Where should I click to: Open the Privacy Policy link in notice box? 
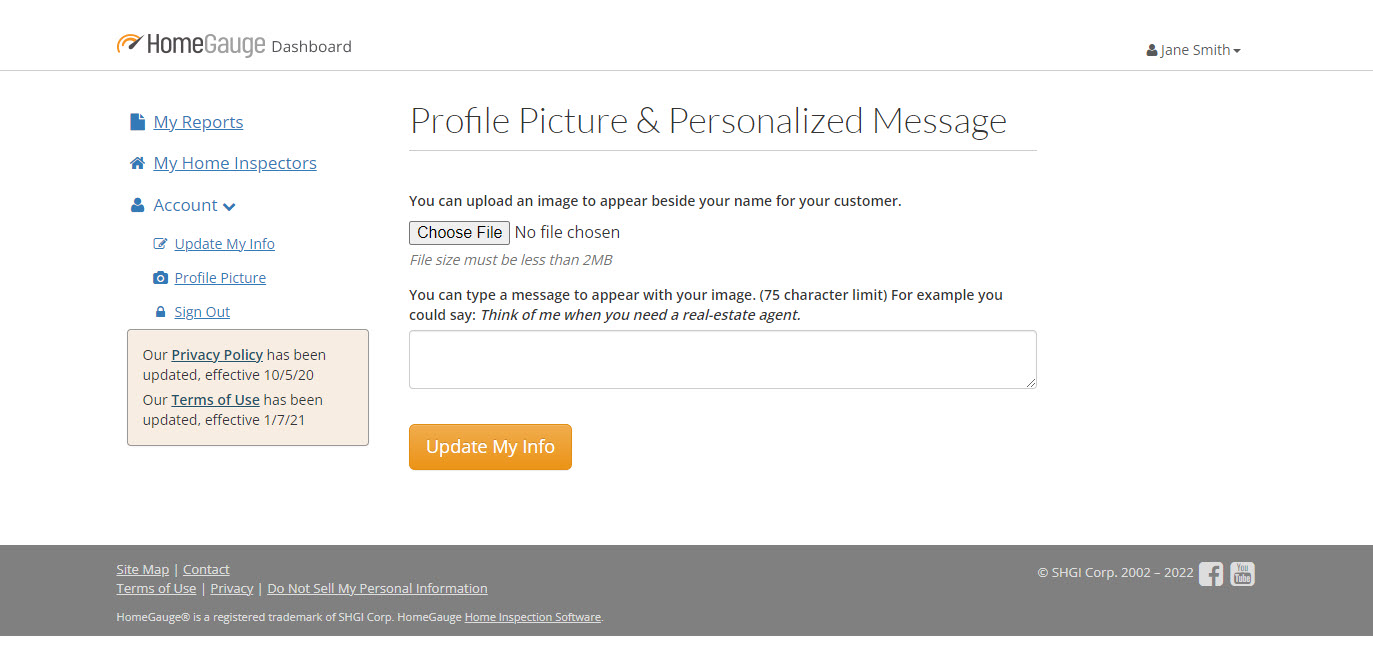(217, 355)
